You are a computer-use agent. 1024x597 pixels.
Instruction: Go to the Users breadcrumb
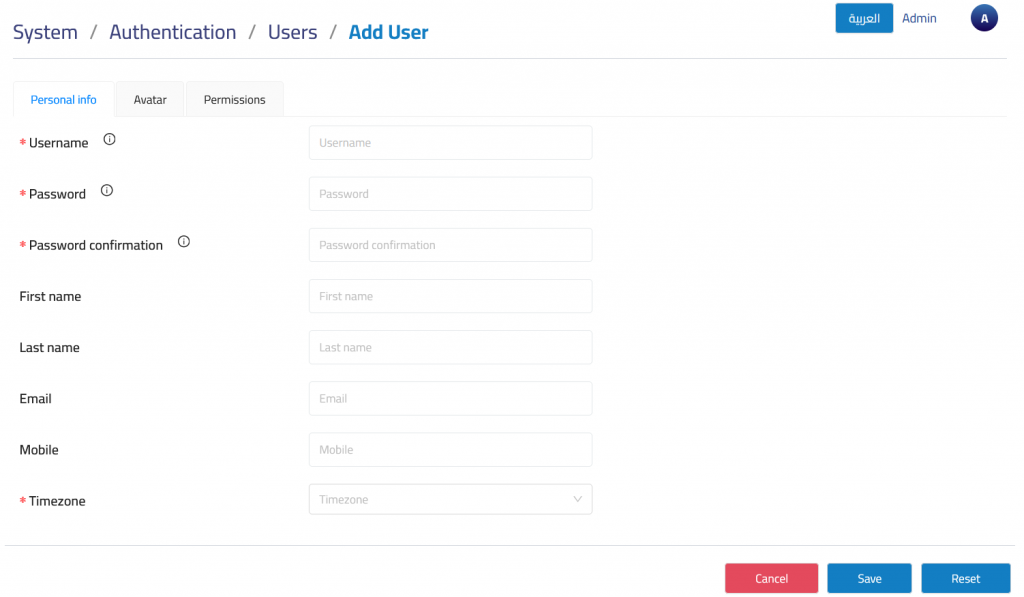coord(292,32)
